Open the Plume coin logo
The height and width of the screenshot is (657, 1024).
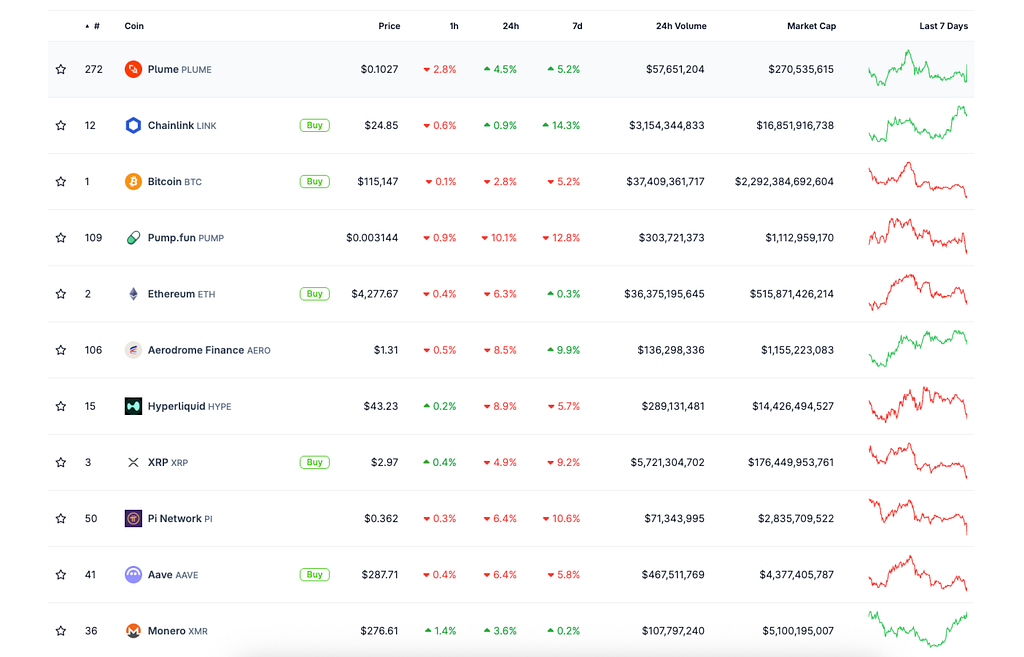pos(133,69)
